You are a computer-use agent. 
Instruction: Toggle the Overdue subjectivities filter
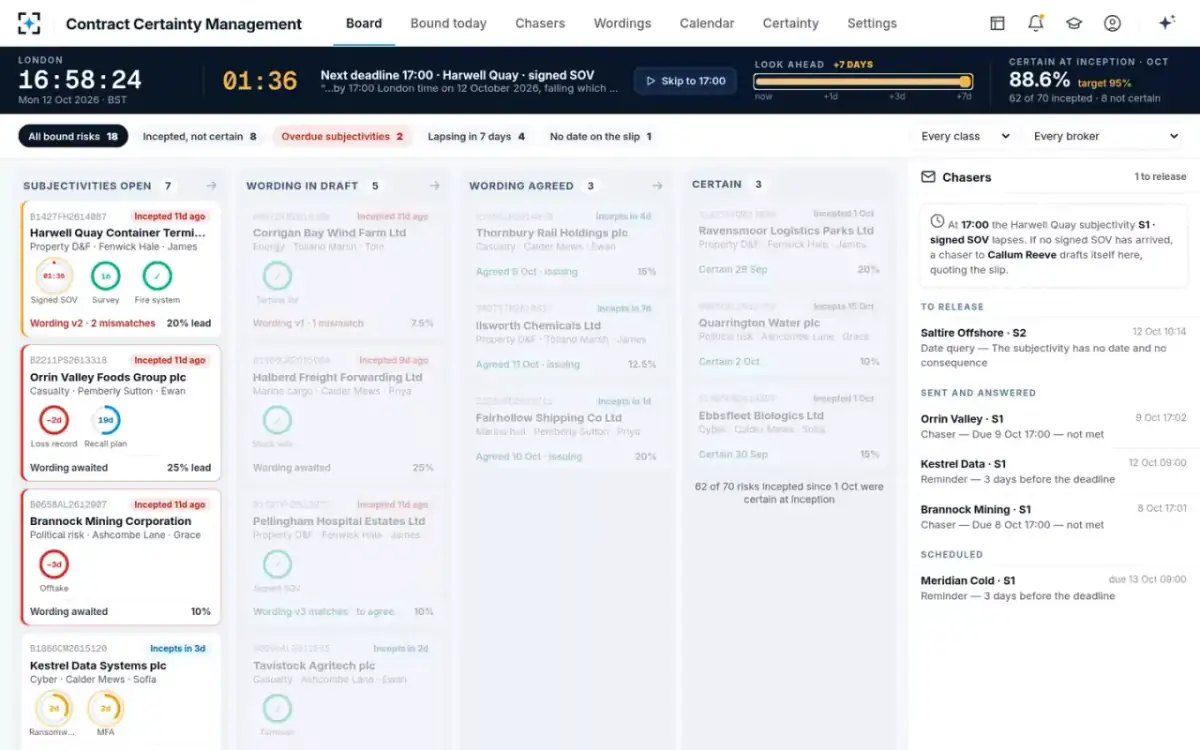point(342,136)
